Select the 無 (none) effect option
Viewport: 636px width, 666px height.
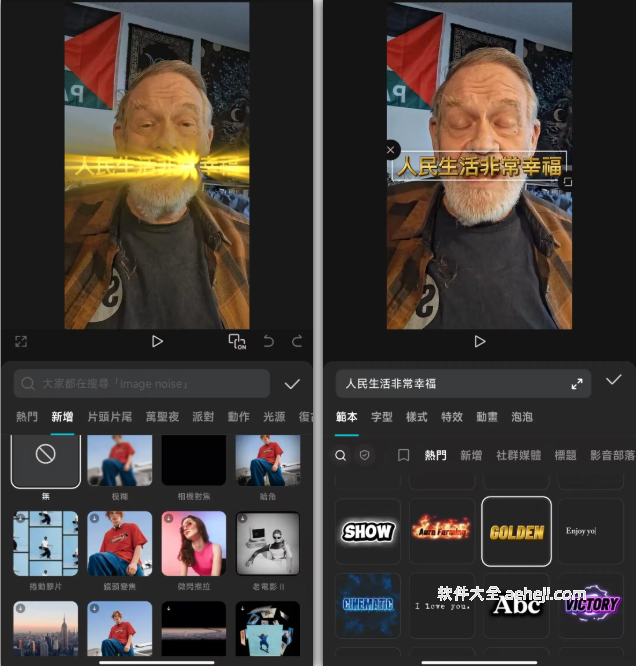click(x=45, y=462)
